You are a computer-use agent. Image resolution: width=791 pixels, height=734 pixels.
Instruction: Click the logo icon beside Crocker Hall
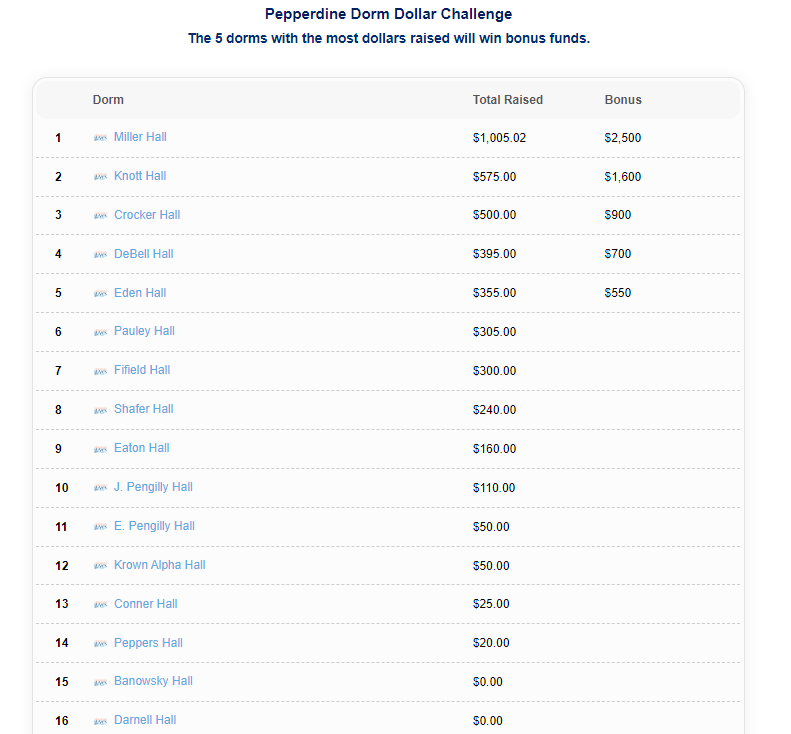[100, 216]
